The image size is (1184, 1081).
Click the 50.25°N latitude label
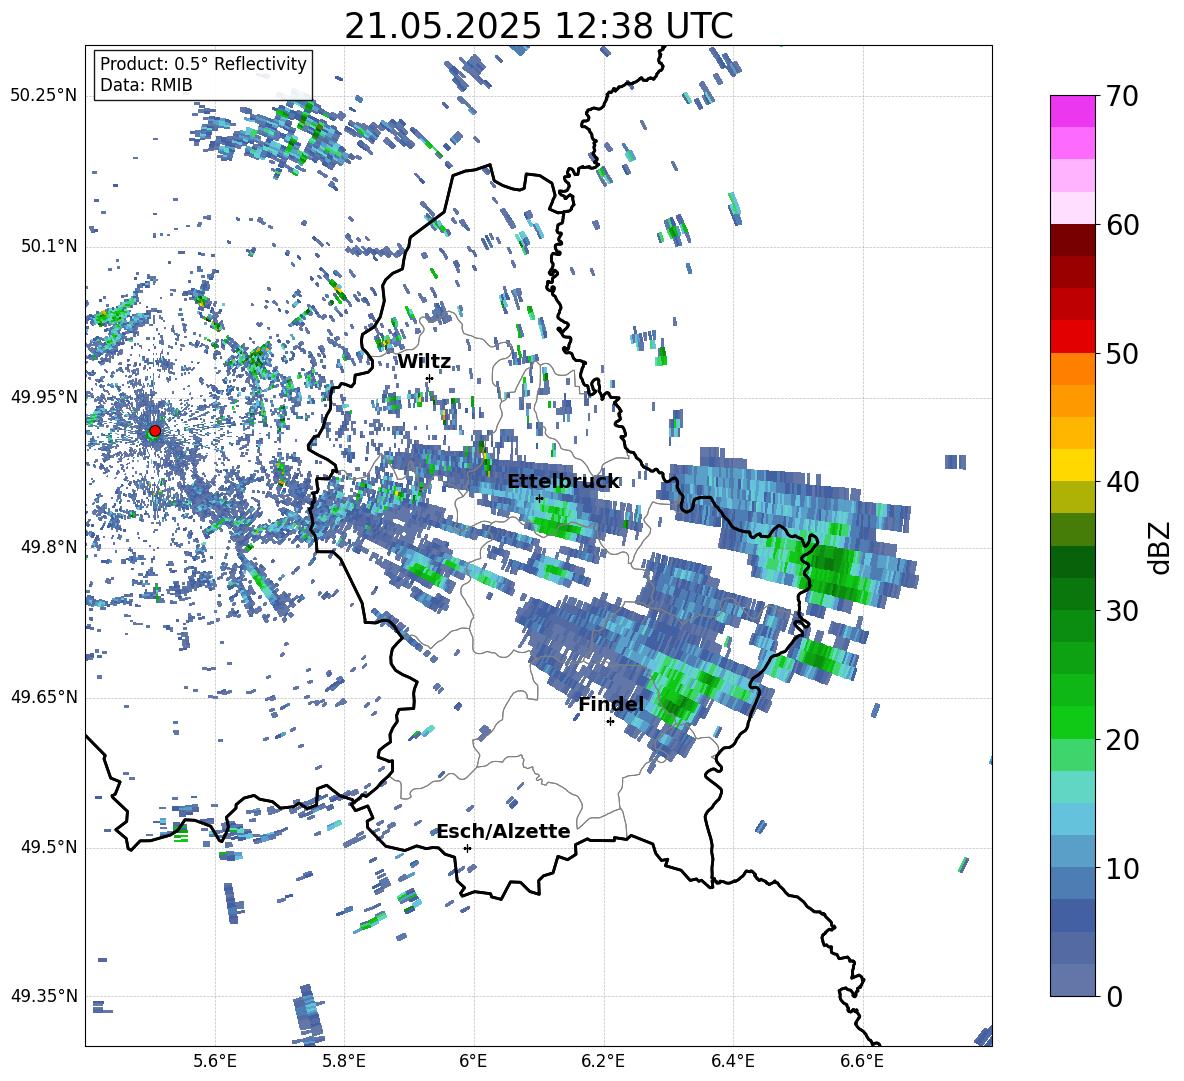click(x=44, y=96)
